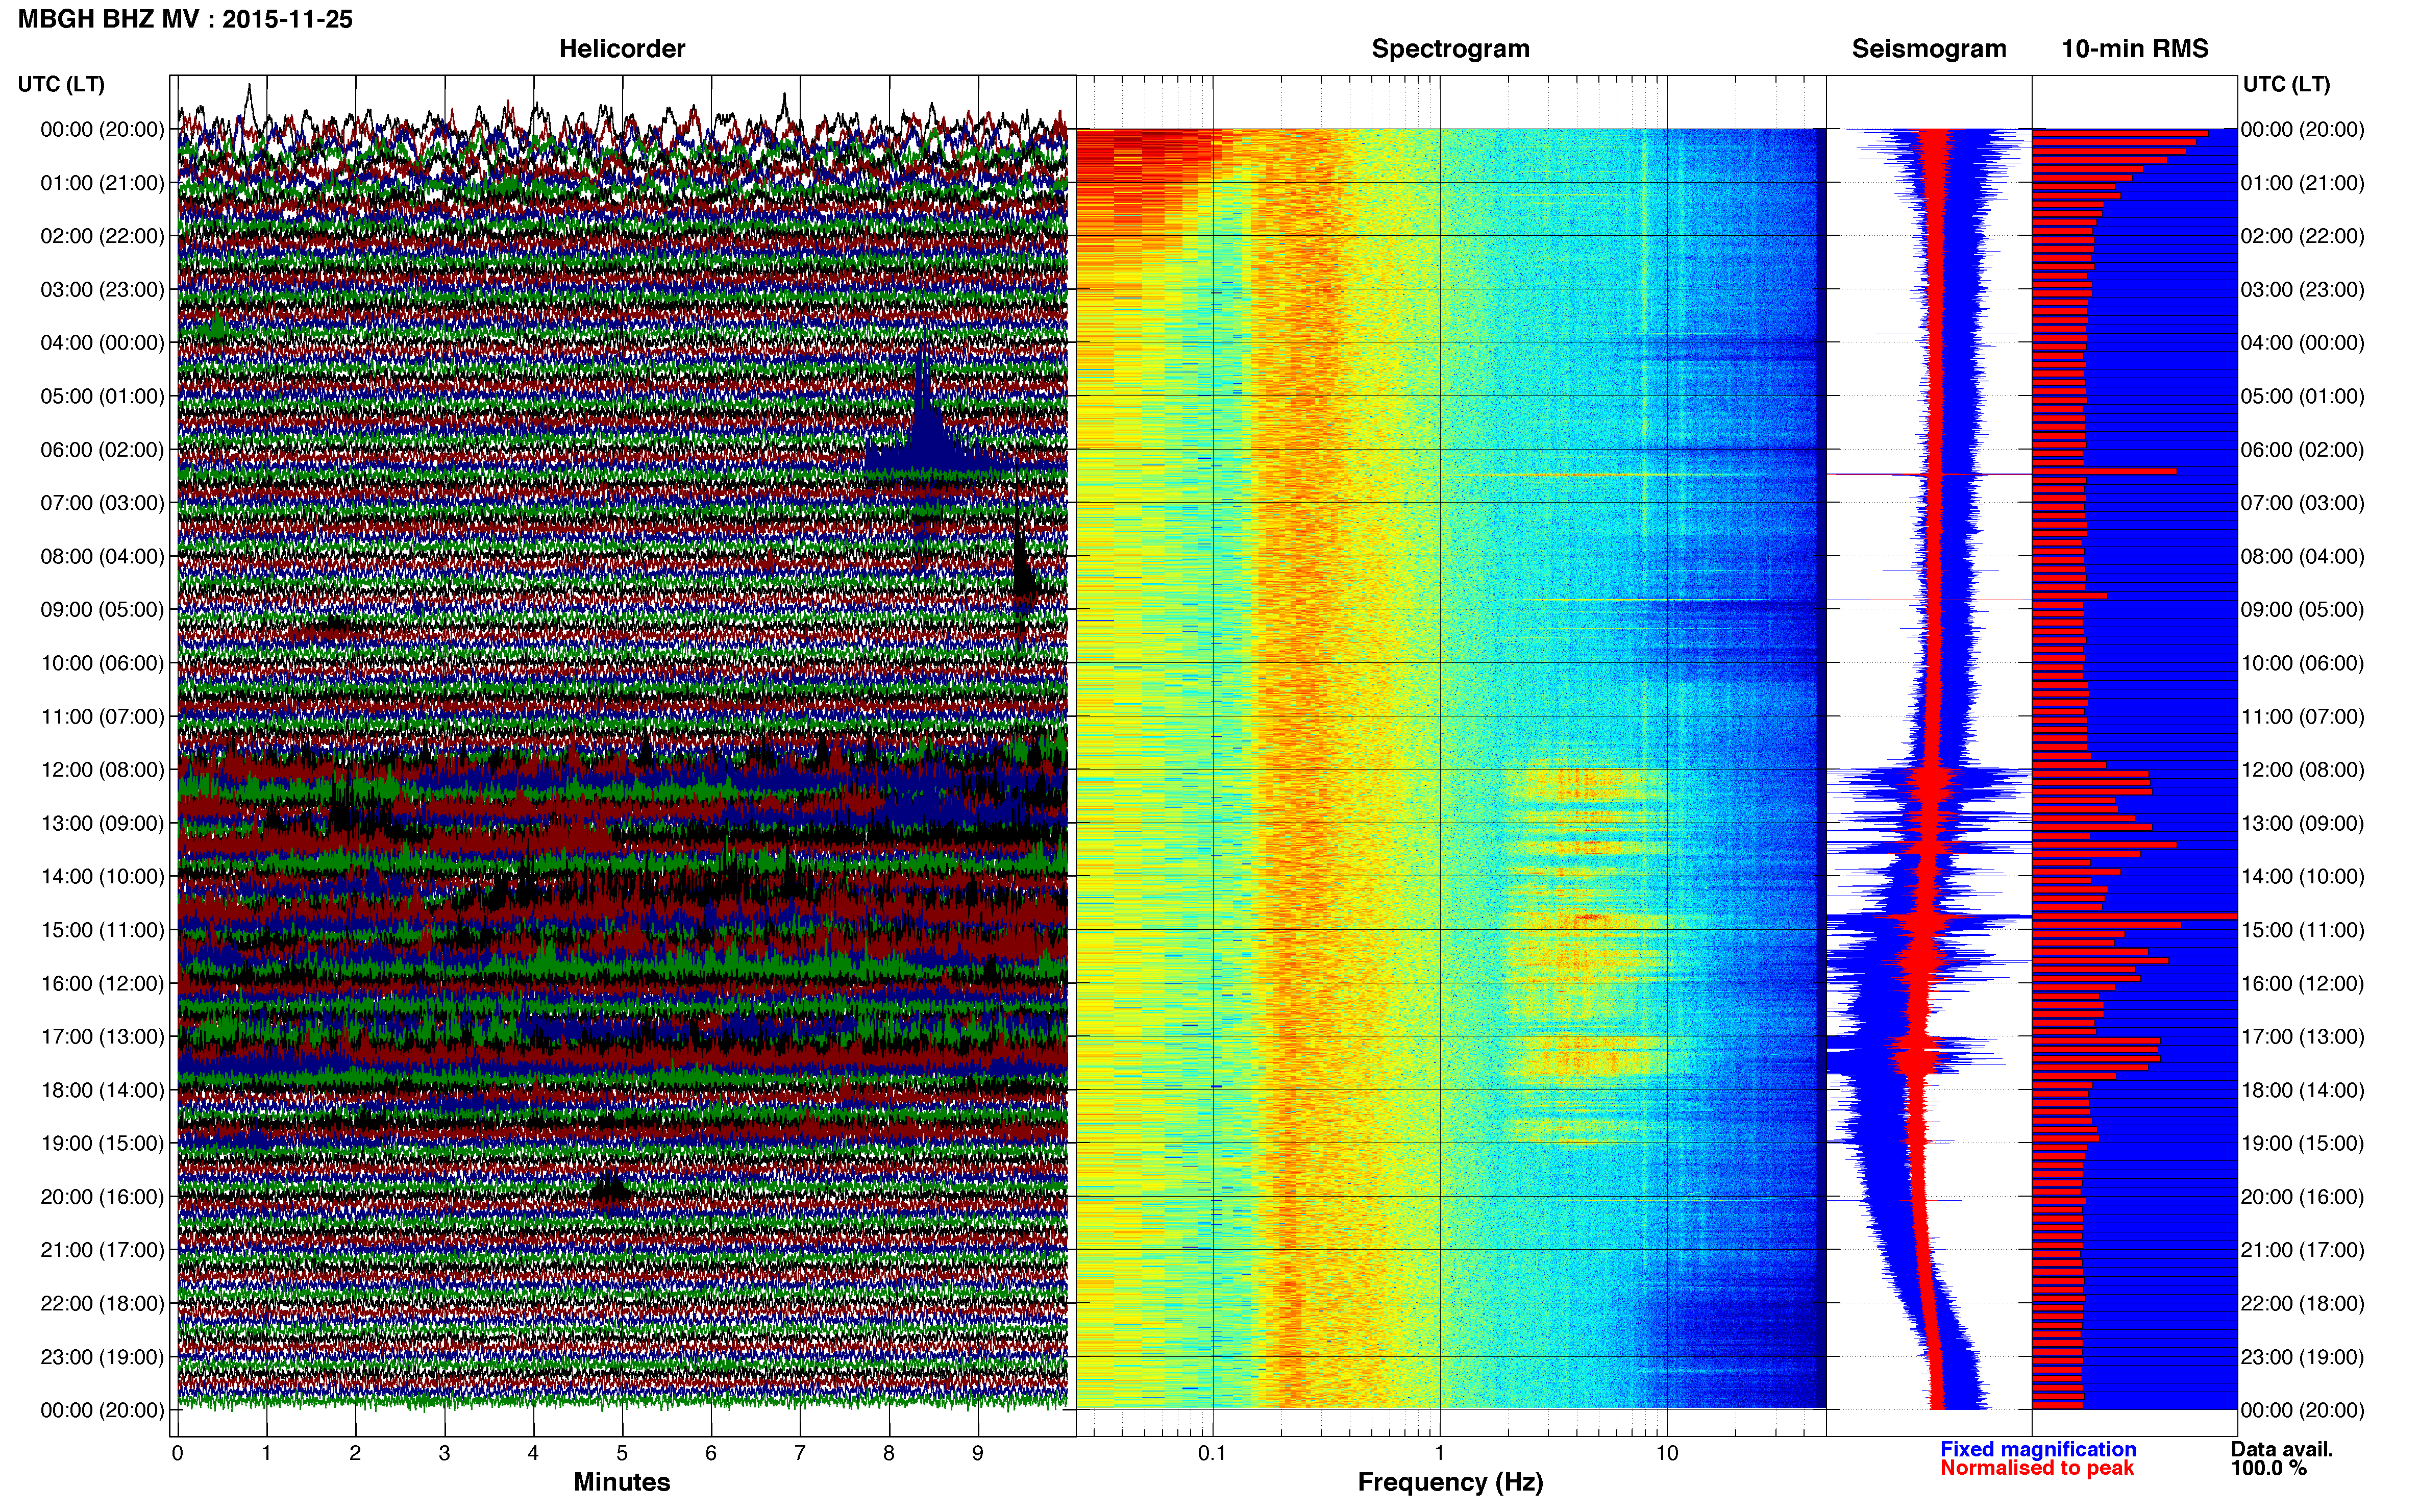The height and width of the screenshot is (1512, 2419).
Task: Click minute tick label 7 on the Helicorder axis
Action: 799,1453
